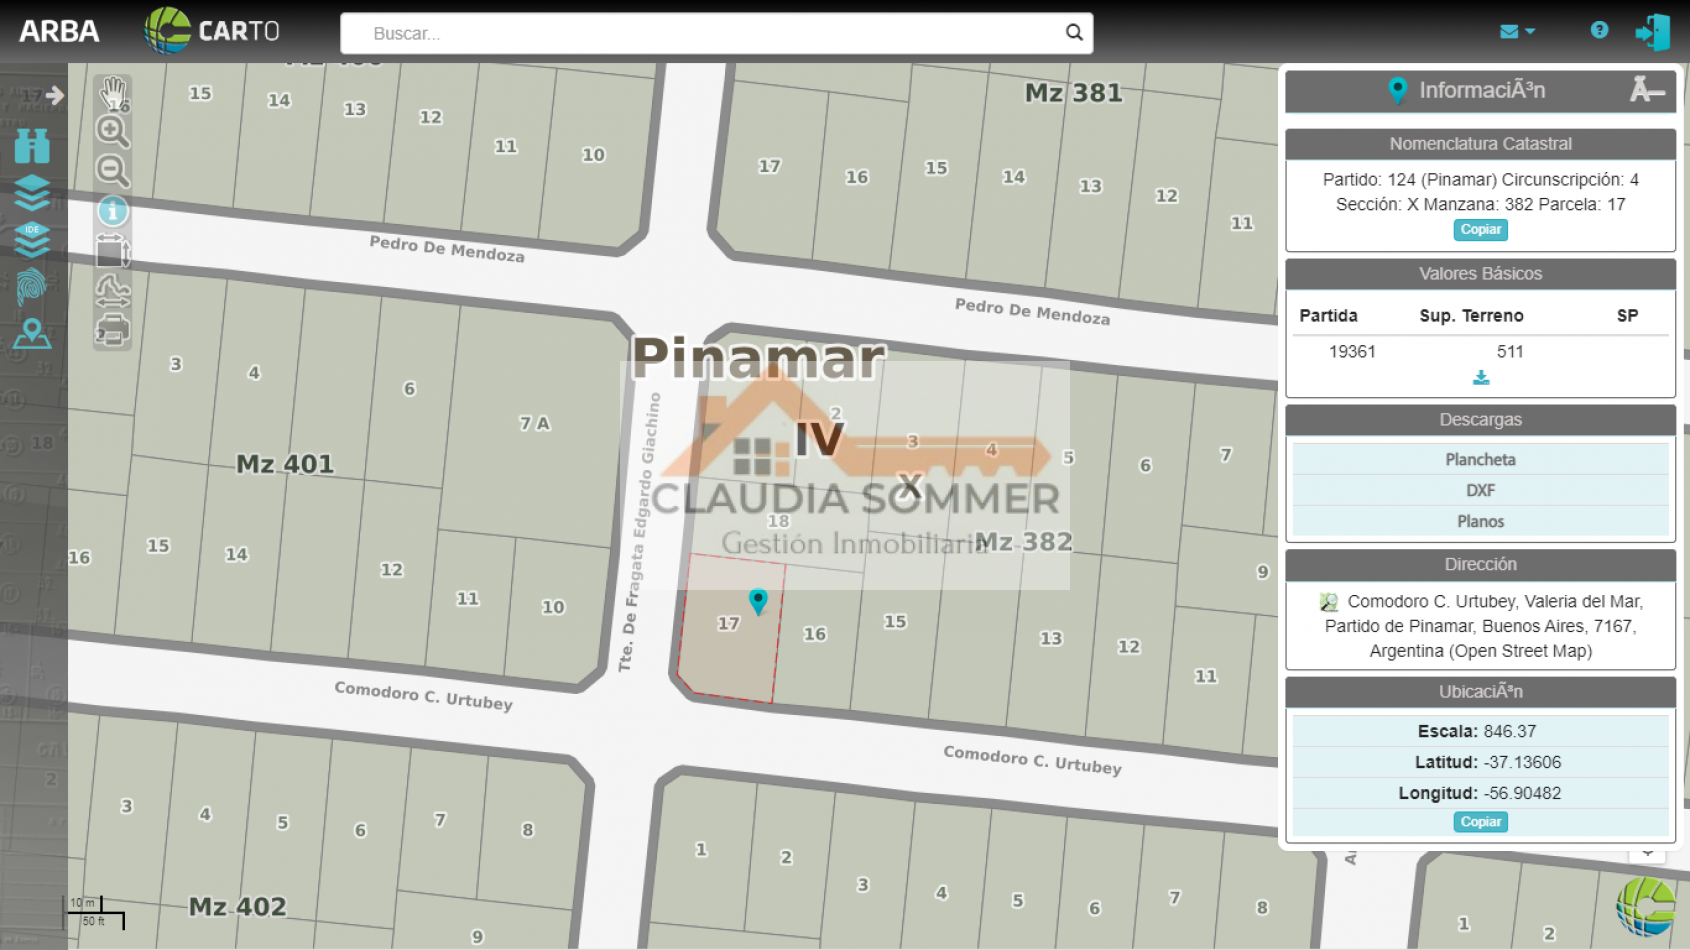Click the map scale bar
Image resolution: width=1690 pixels, height=950 pixels.
(95, 912)
